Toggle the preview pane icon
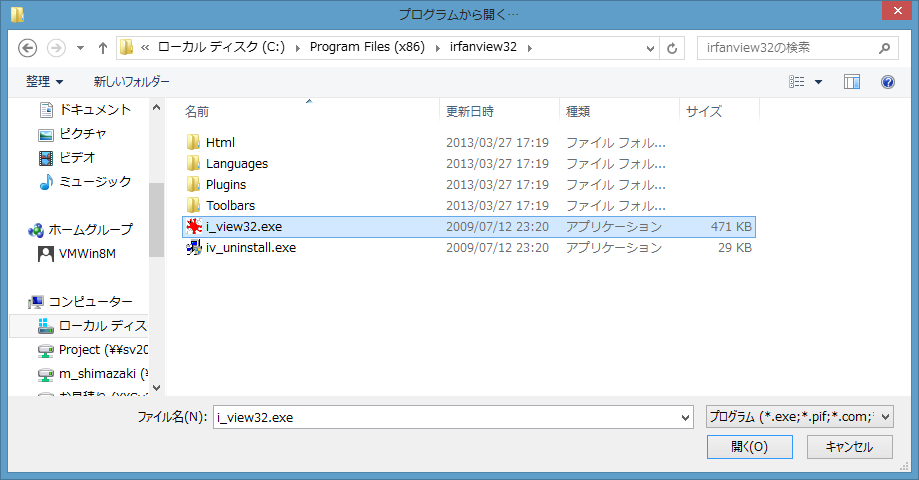Image resolution: width=919 pixels, height=480 pixels. pos(852,81)
